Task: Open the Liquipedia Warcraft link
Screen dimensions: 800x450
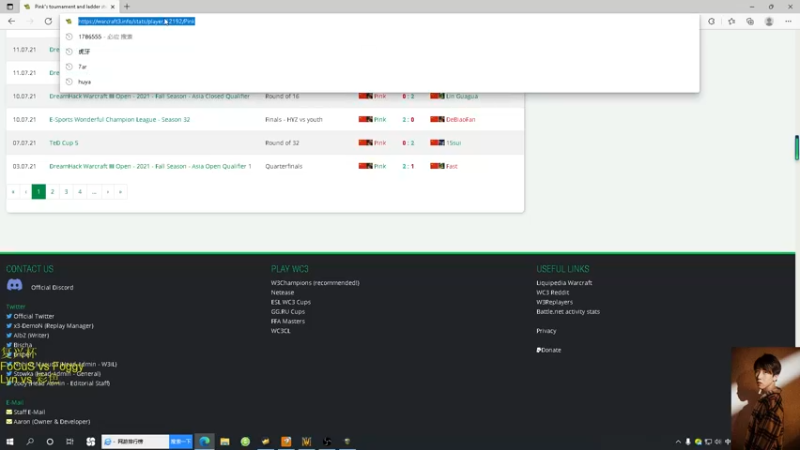Action: tap(564, 283)
